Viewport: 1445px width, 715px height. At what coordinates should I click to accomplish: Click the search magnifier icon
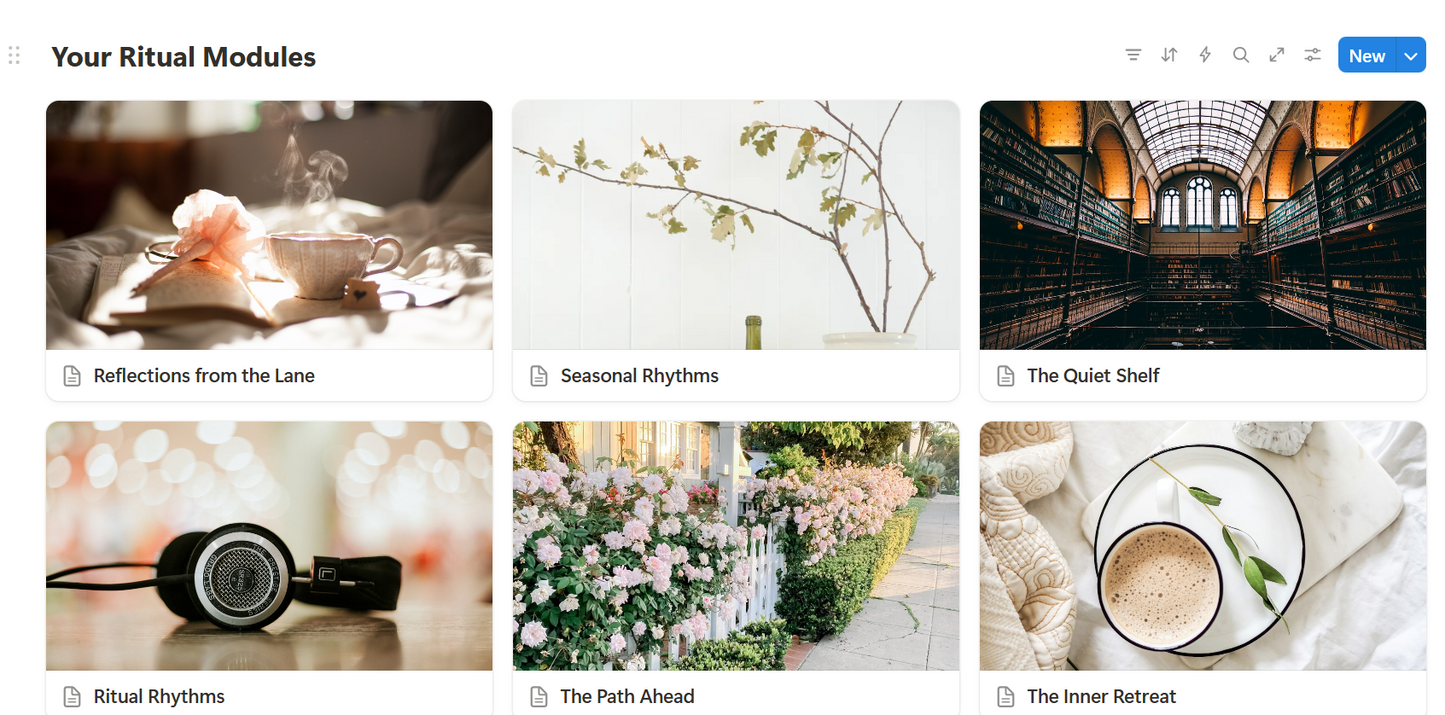(1241, 55)
